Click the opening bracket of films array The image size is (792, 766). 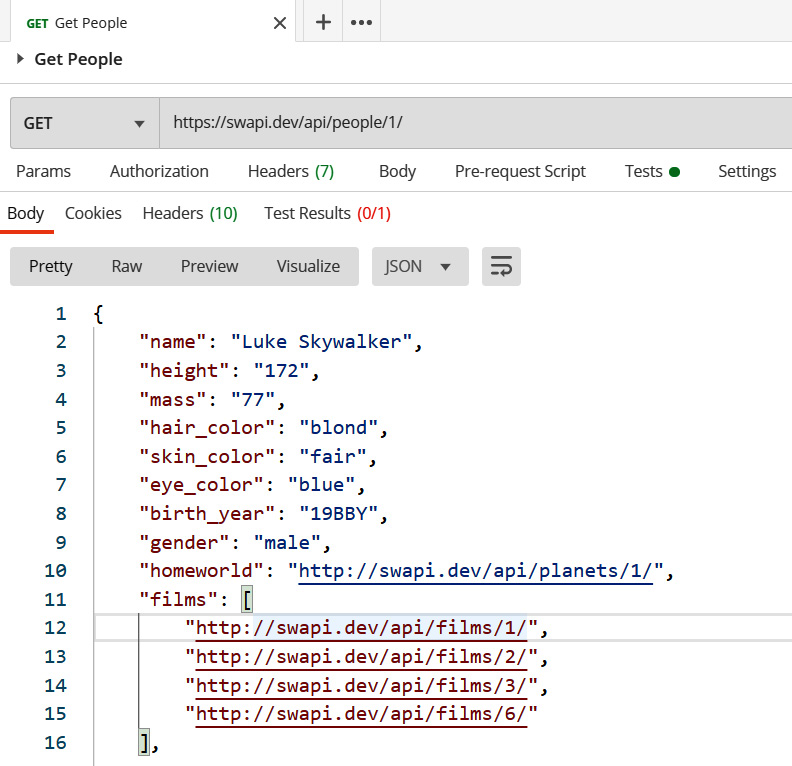click(x=247, y=600)
